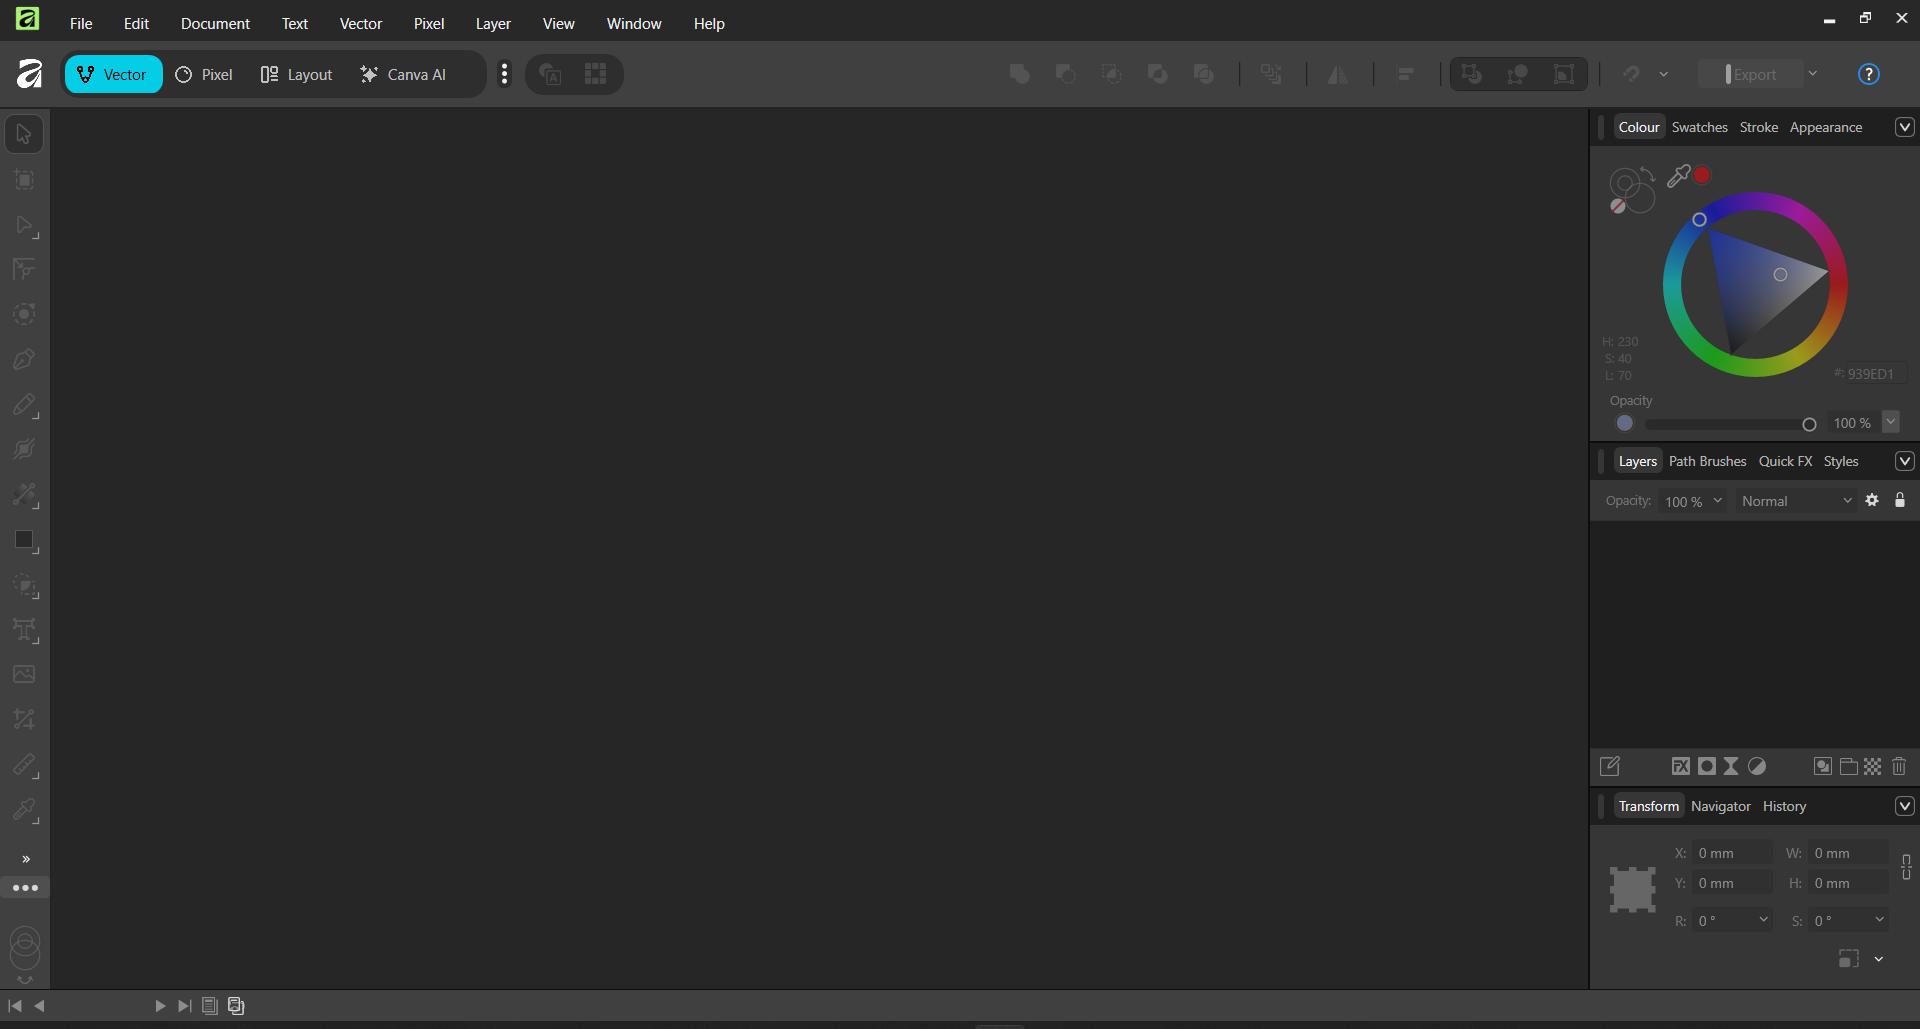Expand the Colour panel options menu
1920x1029 pixels.
(1904, 127)
